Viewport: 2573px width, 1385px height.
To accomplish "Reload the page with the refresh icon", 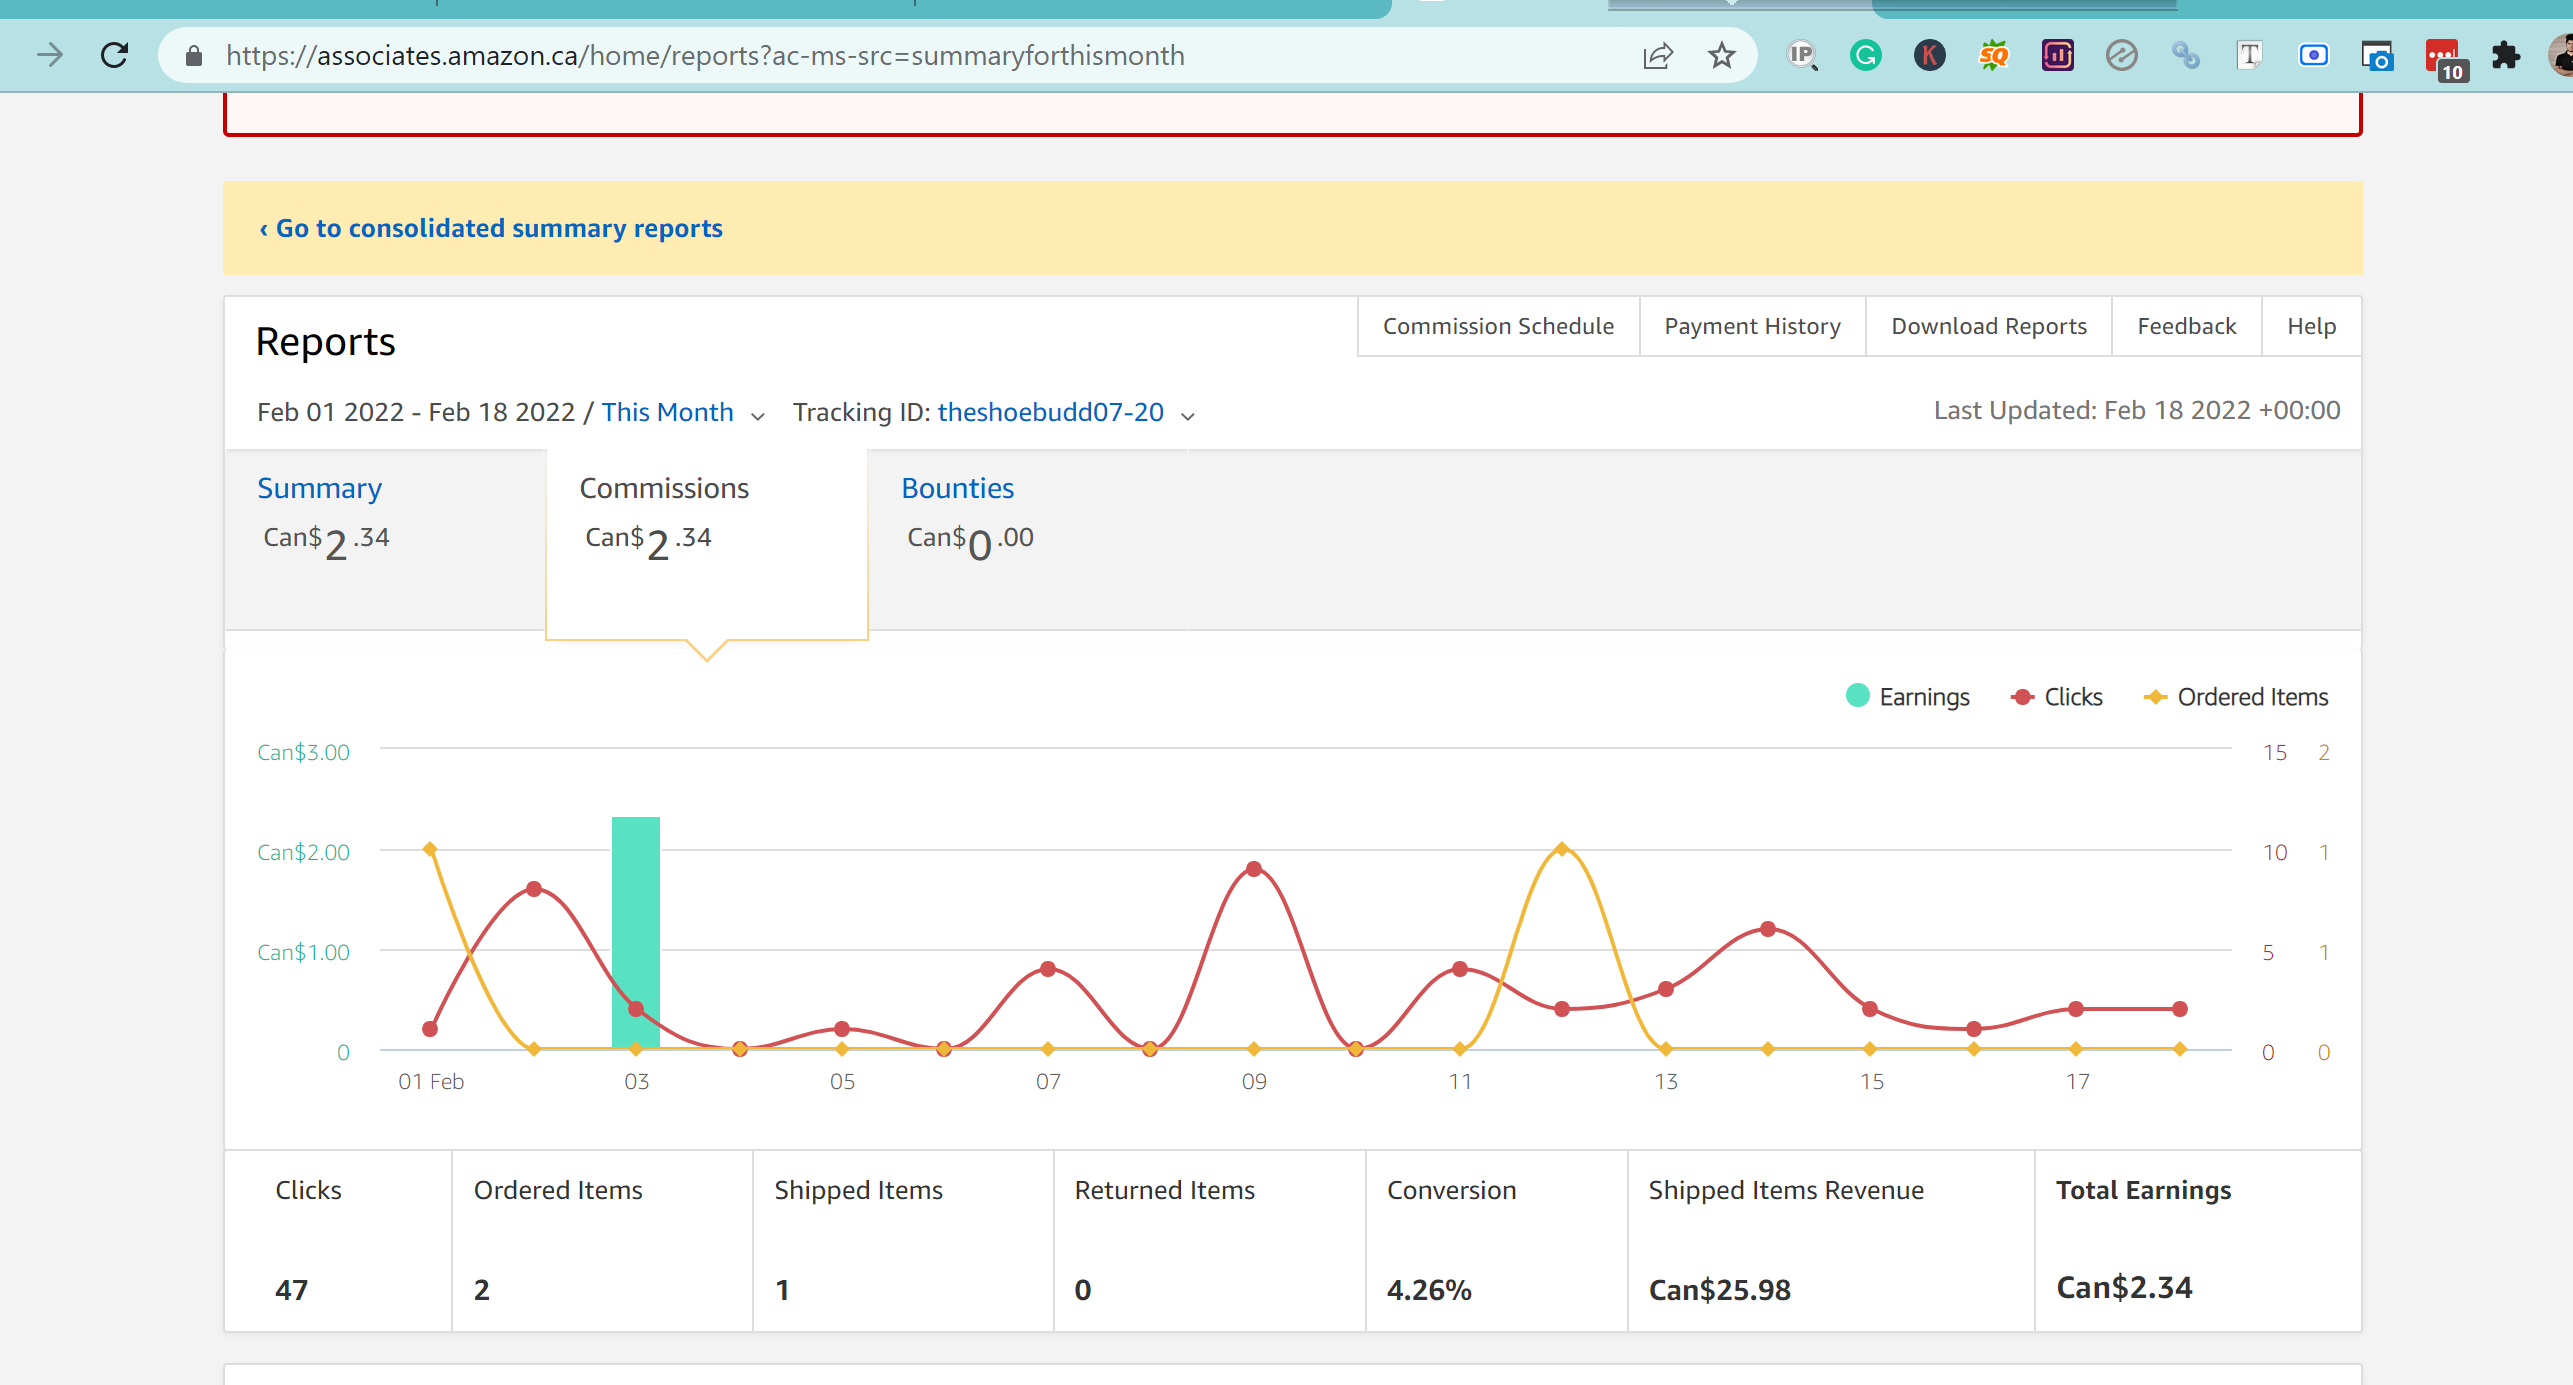I will click(x=114, y=55).
